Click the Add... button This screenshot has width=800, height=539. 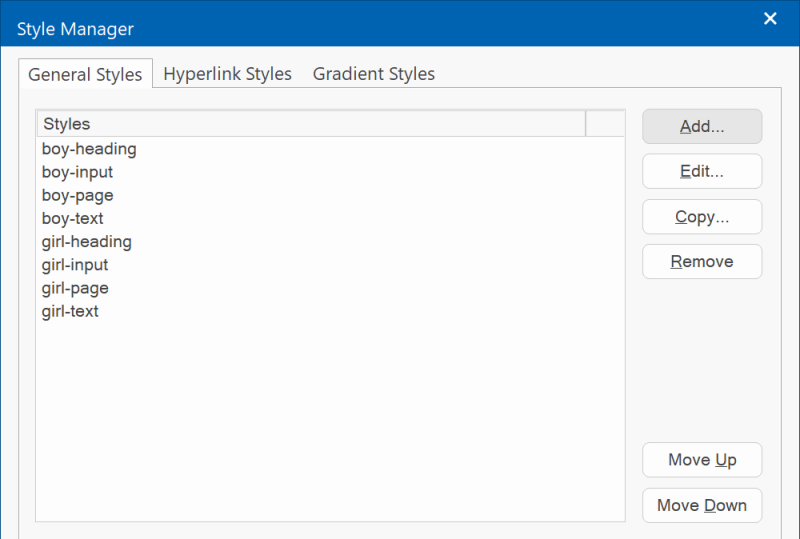point(702,126)
